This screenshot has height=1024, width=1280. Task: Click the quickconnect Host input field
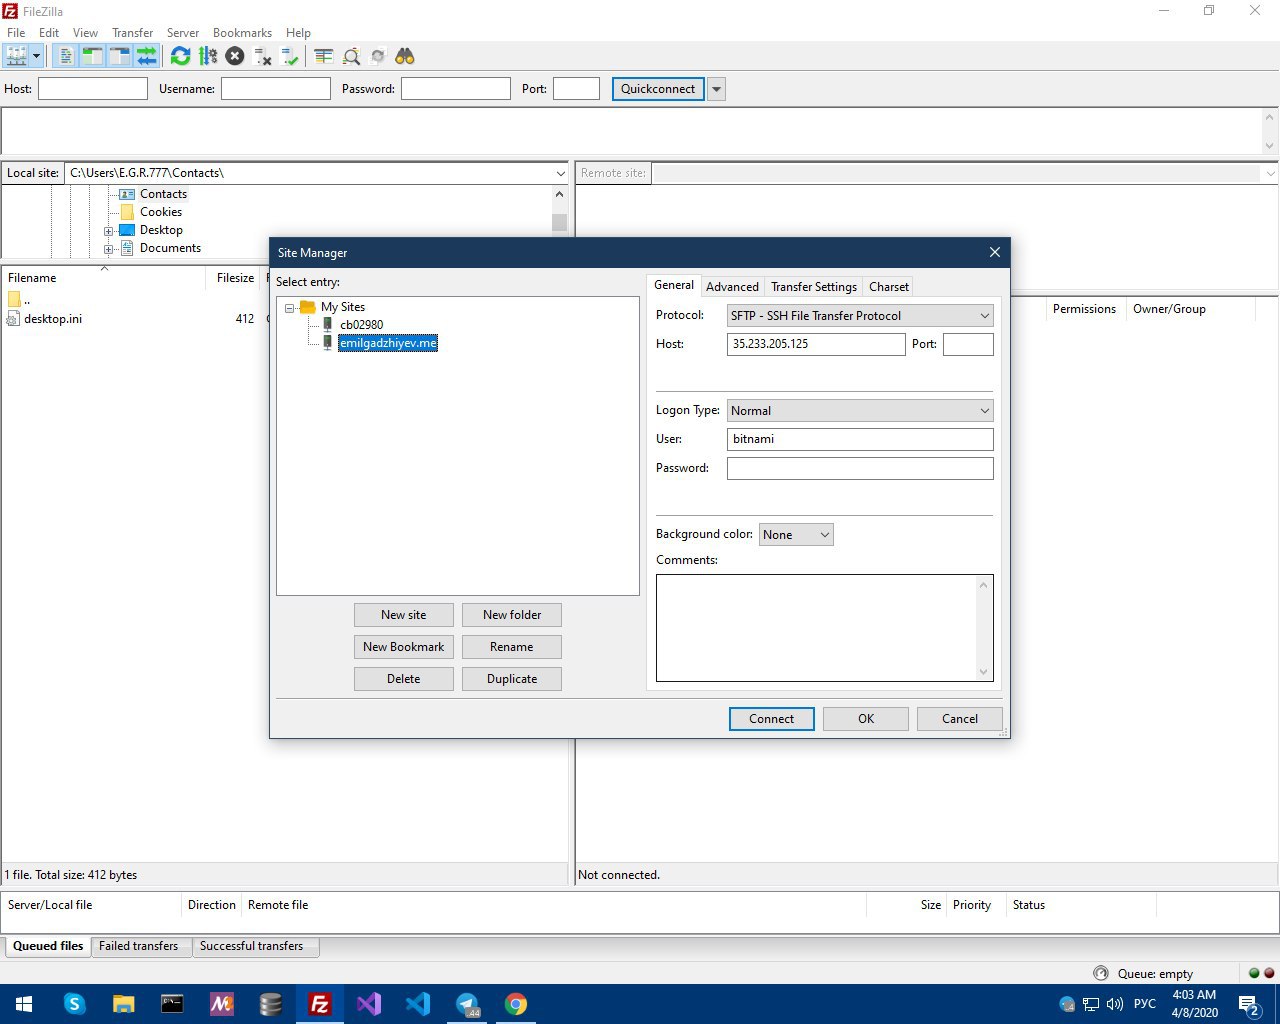[93, 89]
